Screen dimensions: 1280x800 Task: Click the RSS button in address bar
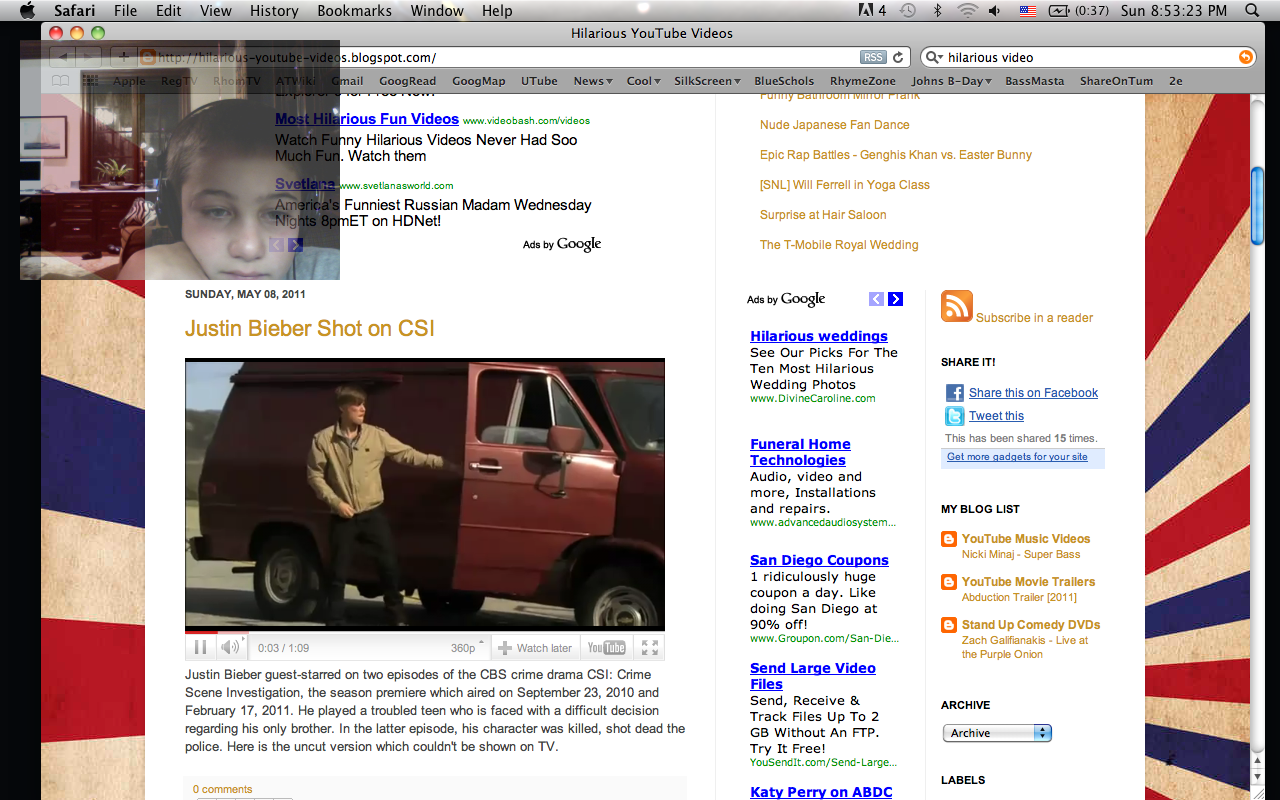[x=872, y=57]
